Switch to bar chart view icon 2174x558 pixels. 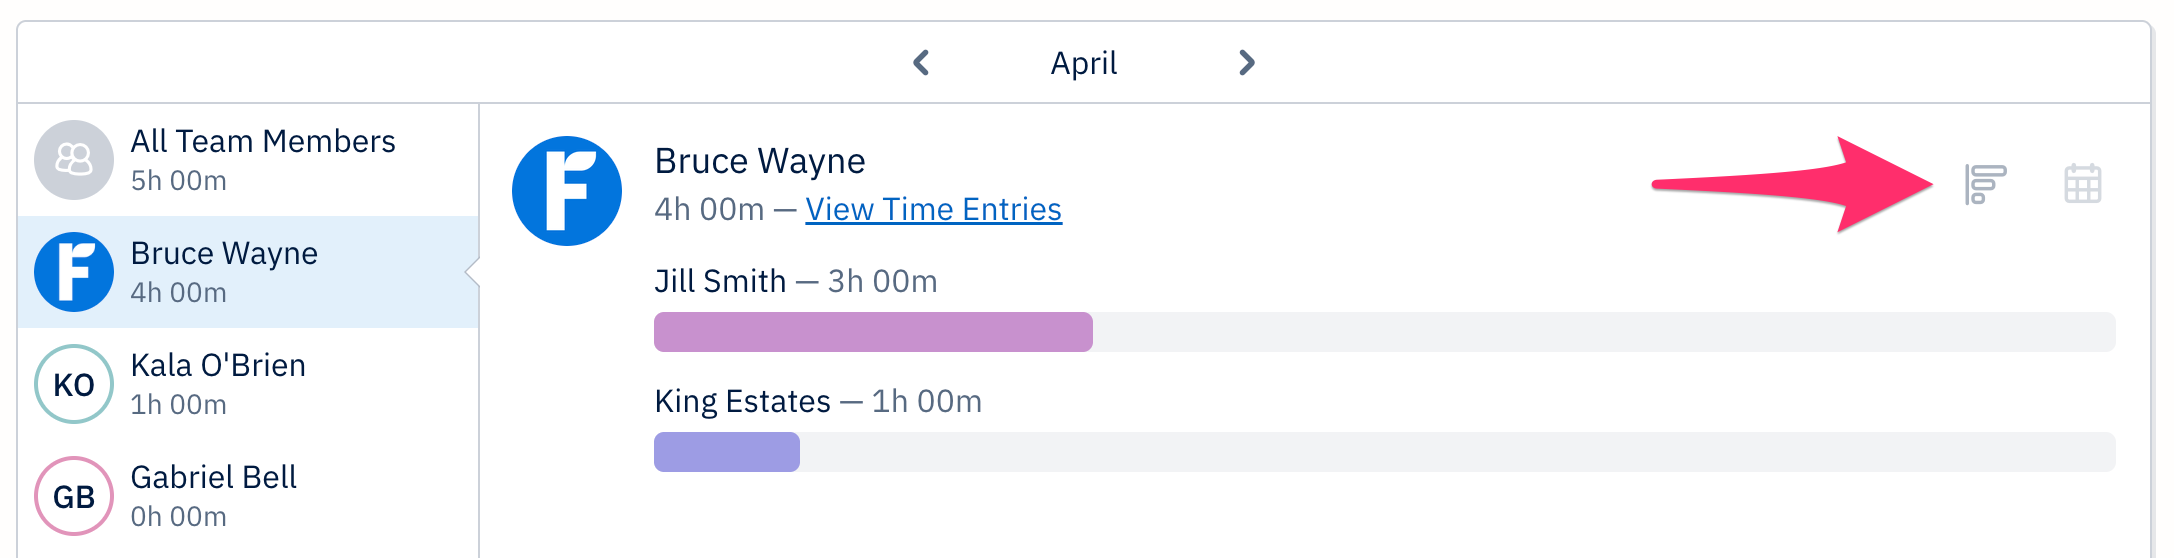point(1985,184)
